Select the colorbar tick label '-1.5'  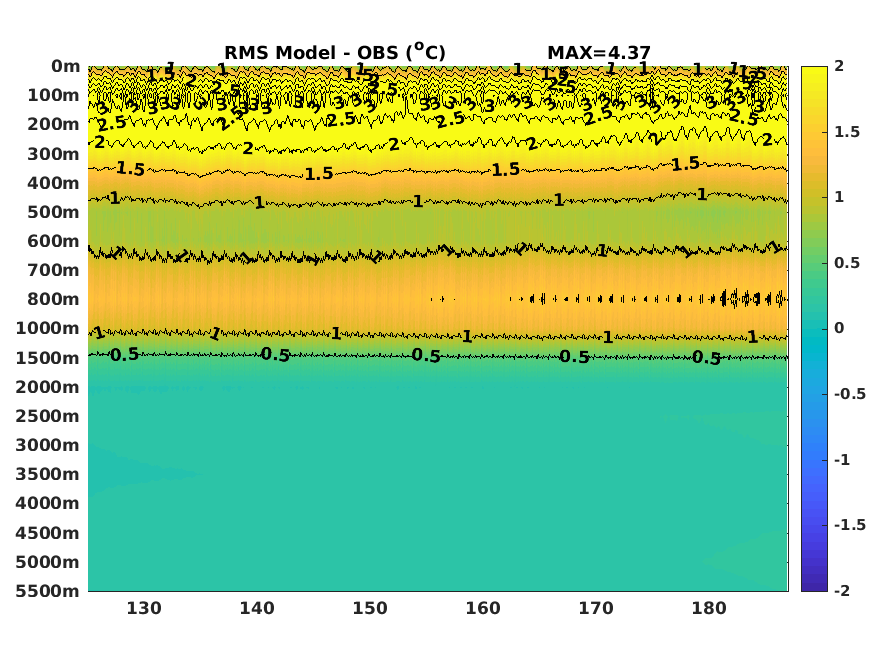pos(850,525)
